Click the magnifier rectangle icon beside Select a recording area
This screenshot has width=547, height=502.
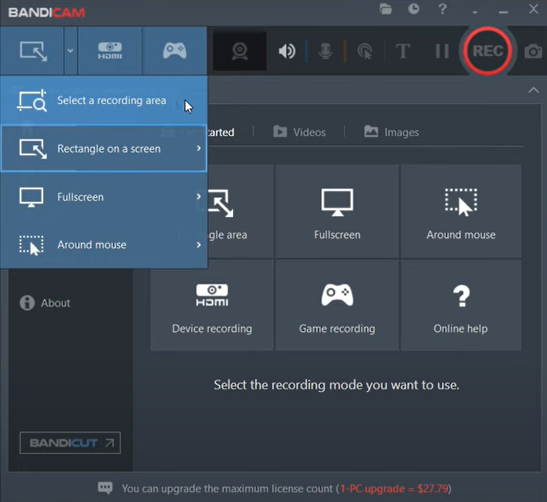click(32, 100)
